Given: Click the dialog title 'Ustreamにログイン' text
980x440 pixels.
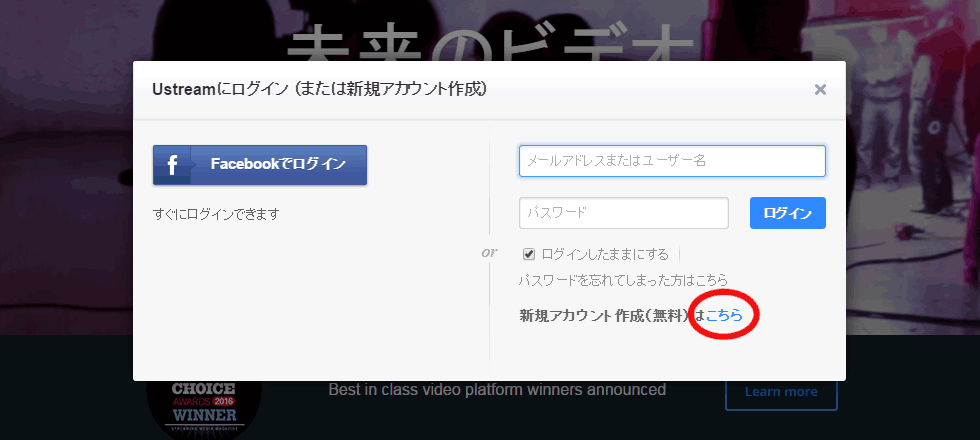Looking at the screenshot, I should click(x=220, y=89).
